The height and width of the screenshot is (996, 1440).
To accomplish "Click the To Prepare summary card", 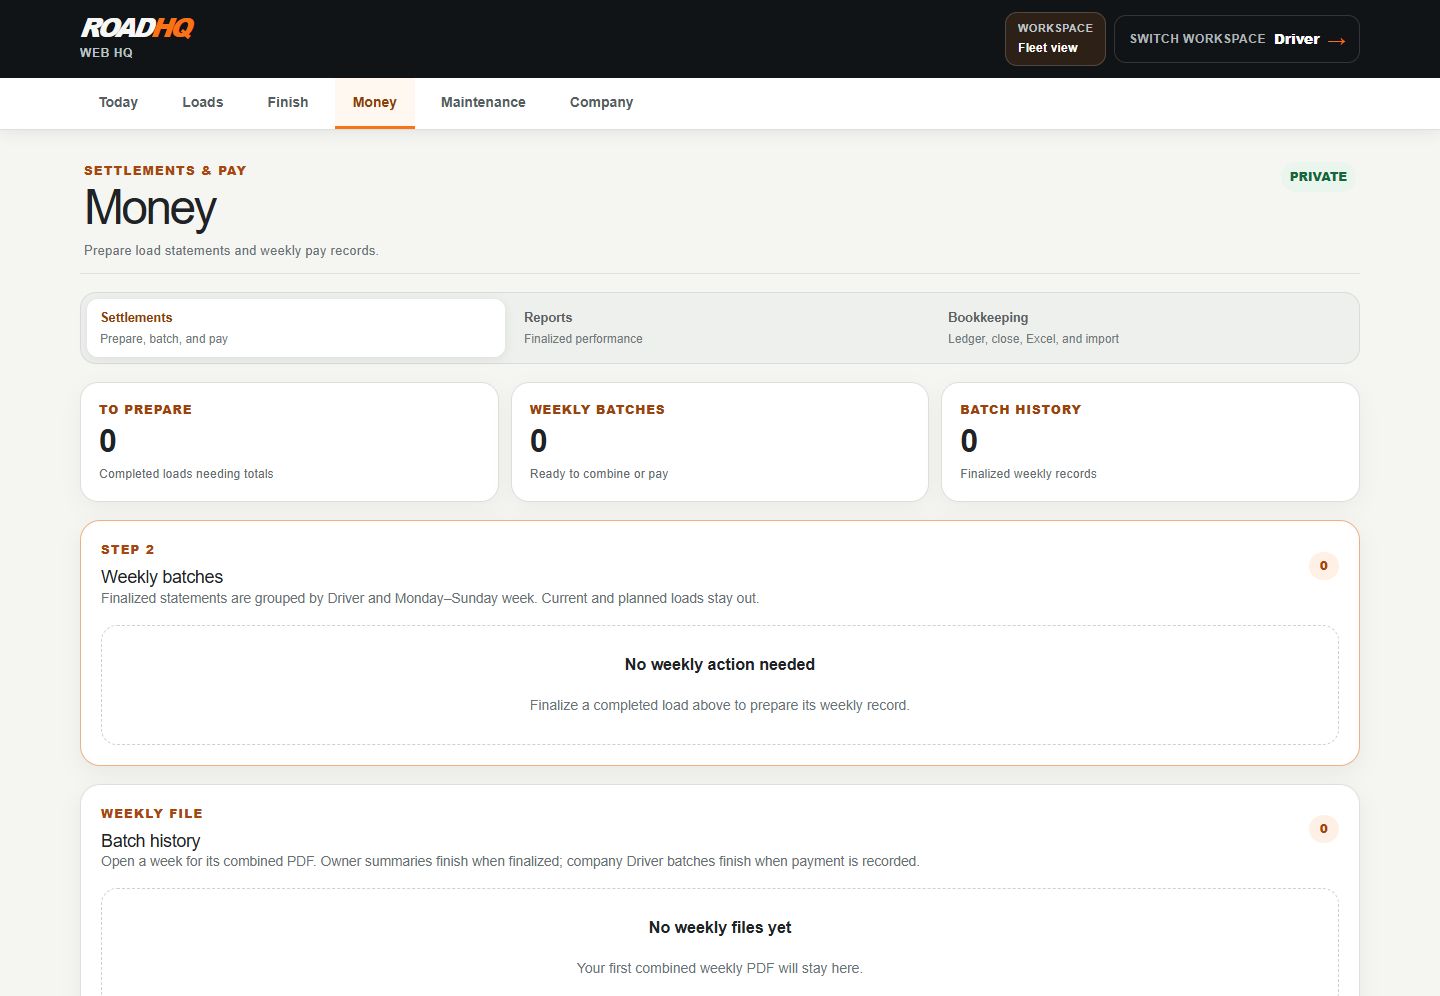I will pos(289,442).
